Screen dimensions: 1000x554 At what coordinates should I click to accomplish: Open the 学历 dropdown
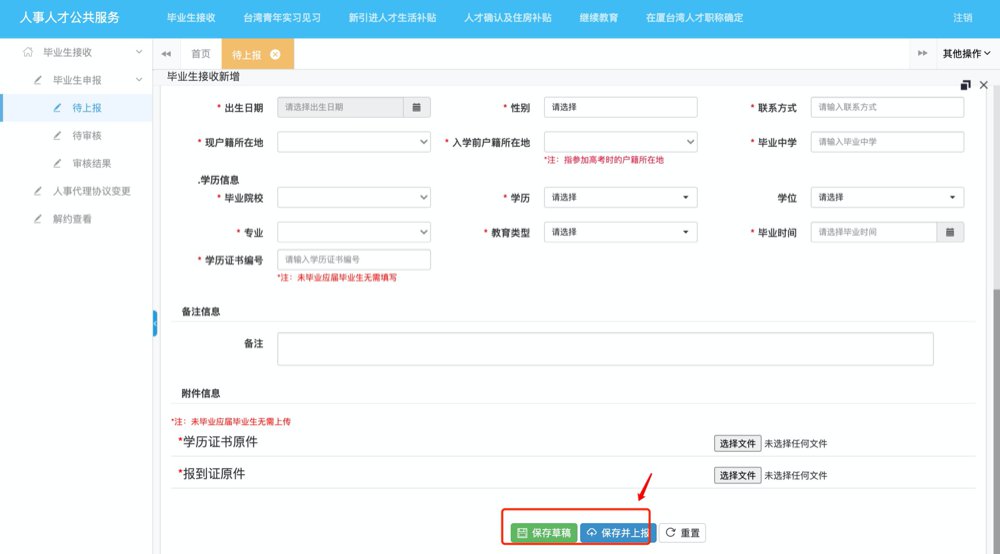[619, 198]
